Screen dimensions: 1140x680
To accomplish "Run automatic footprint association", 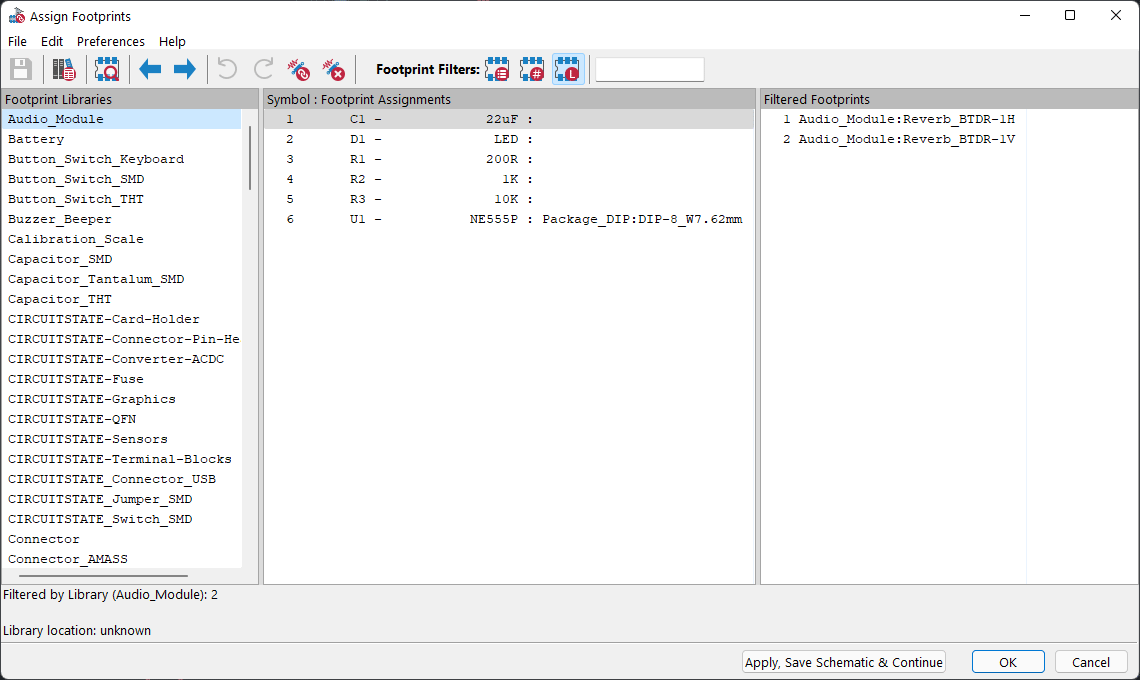I will tap(299, 70).
